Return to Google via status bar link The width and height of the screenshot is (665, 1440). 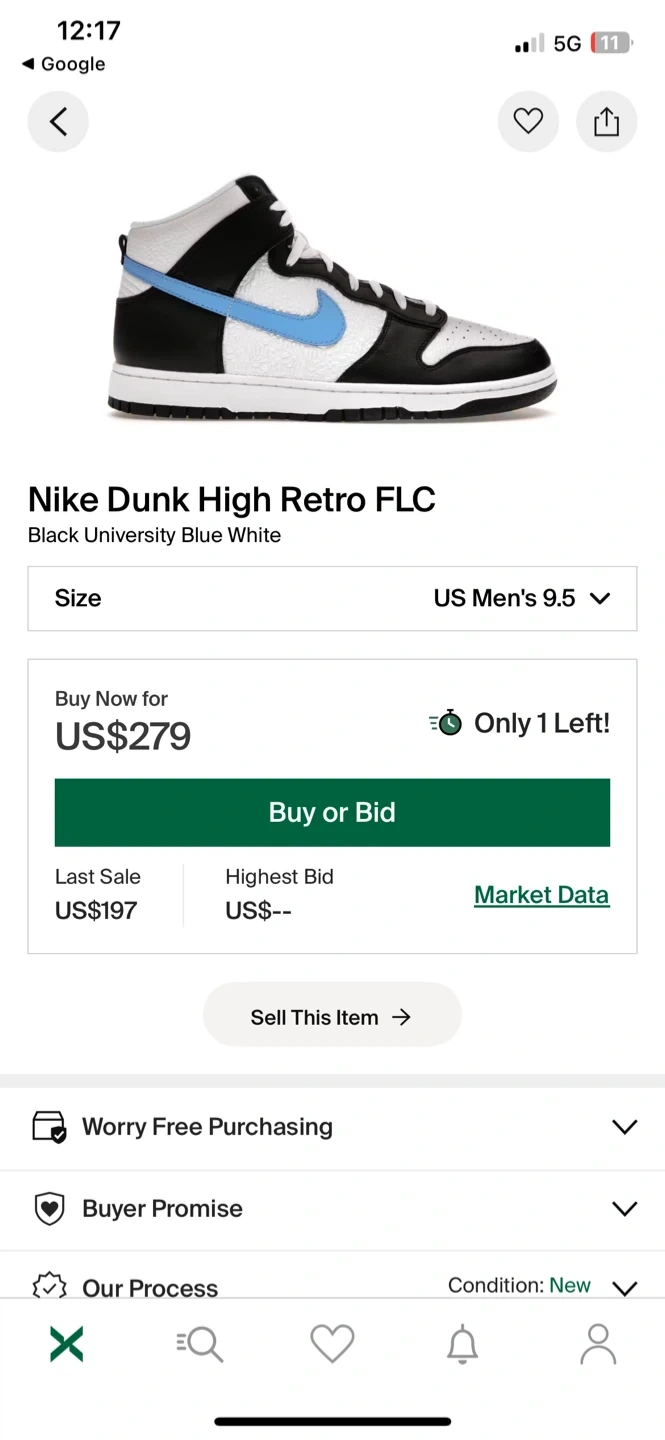pos(64,64)
